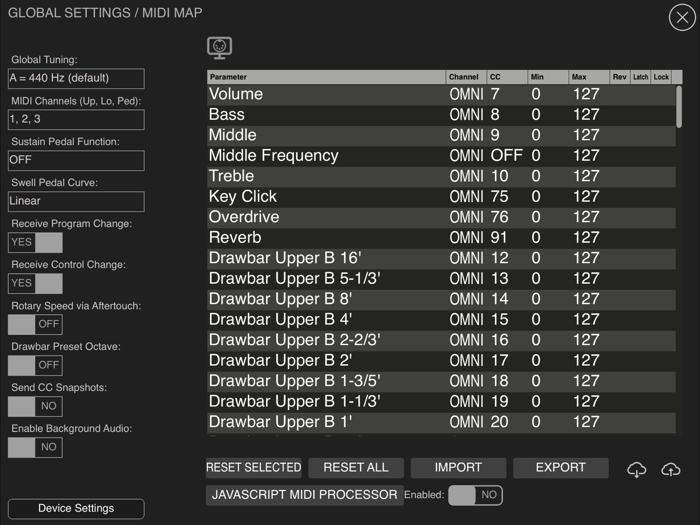Viewport: 700px width, 525px height.
Task: Click the Channel column header
Action: click(466, 77)
